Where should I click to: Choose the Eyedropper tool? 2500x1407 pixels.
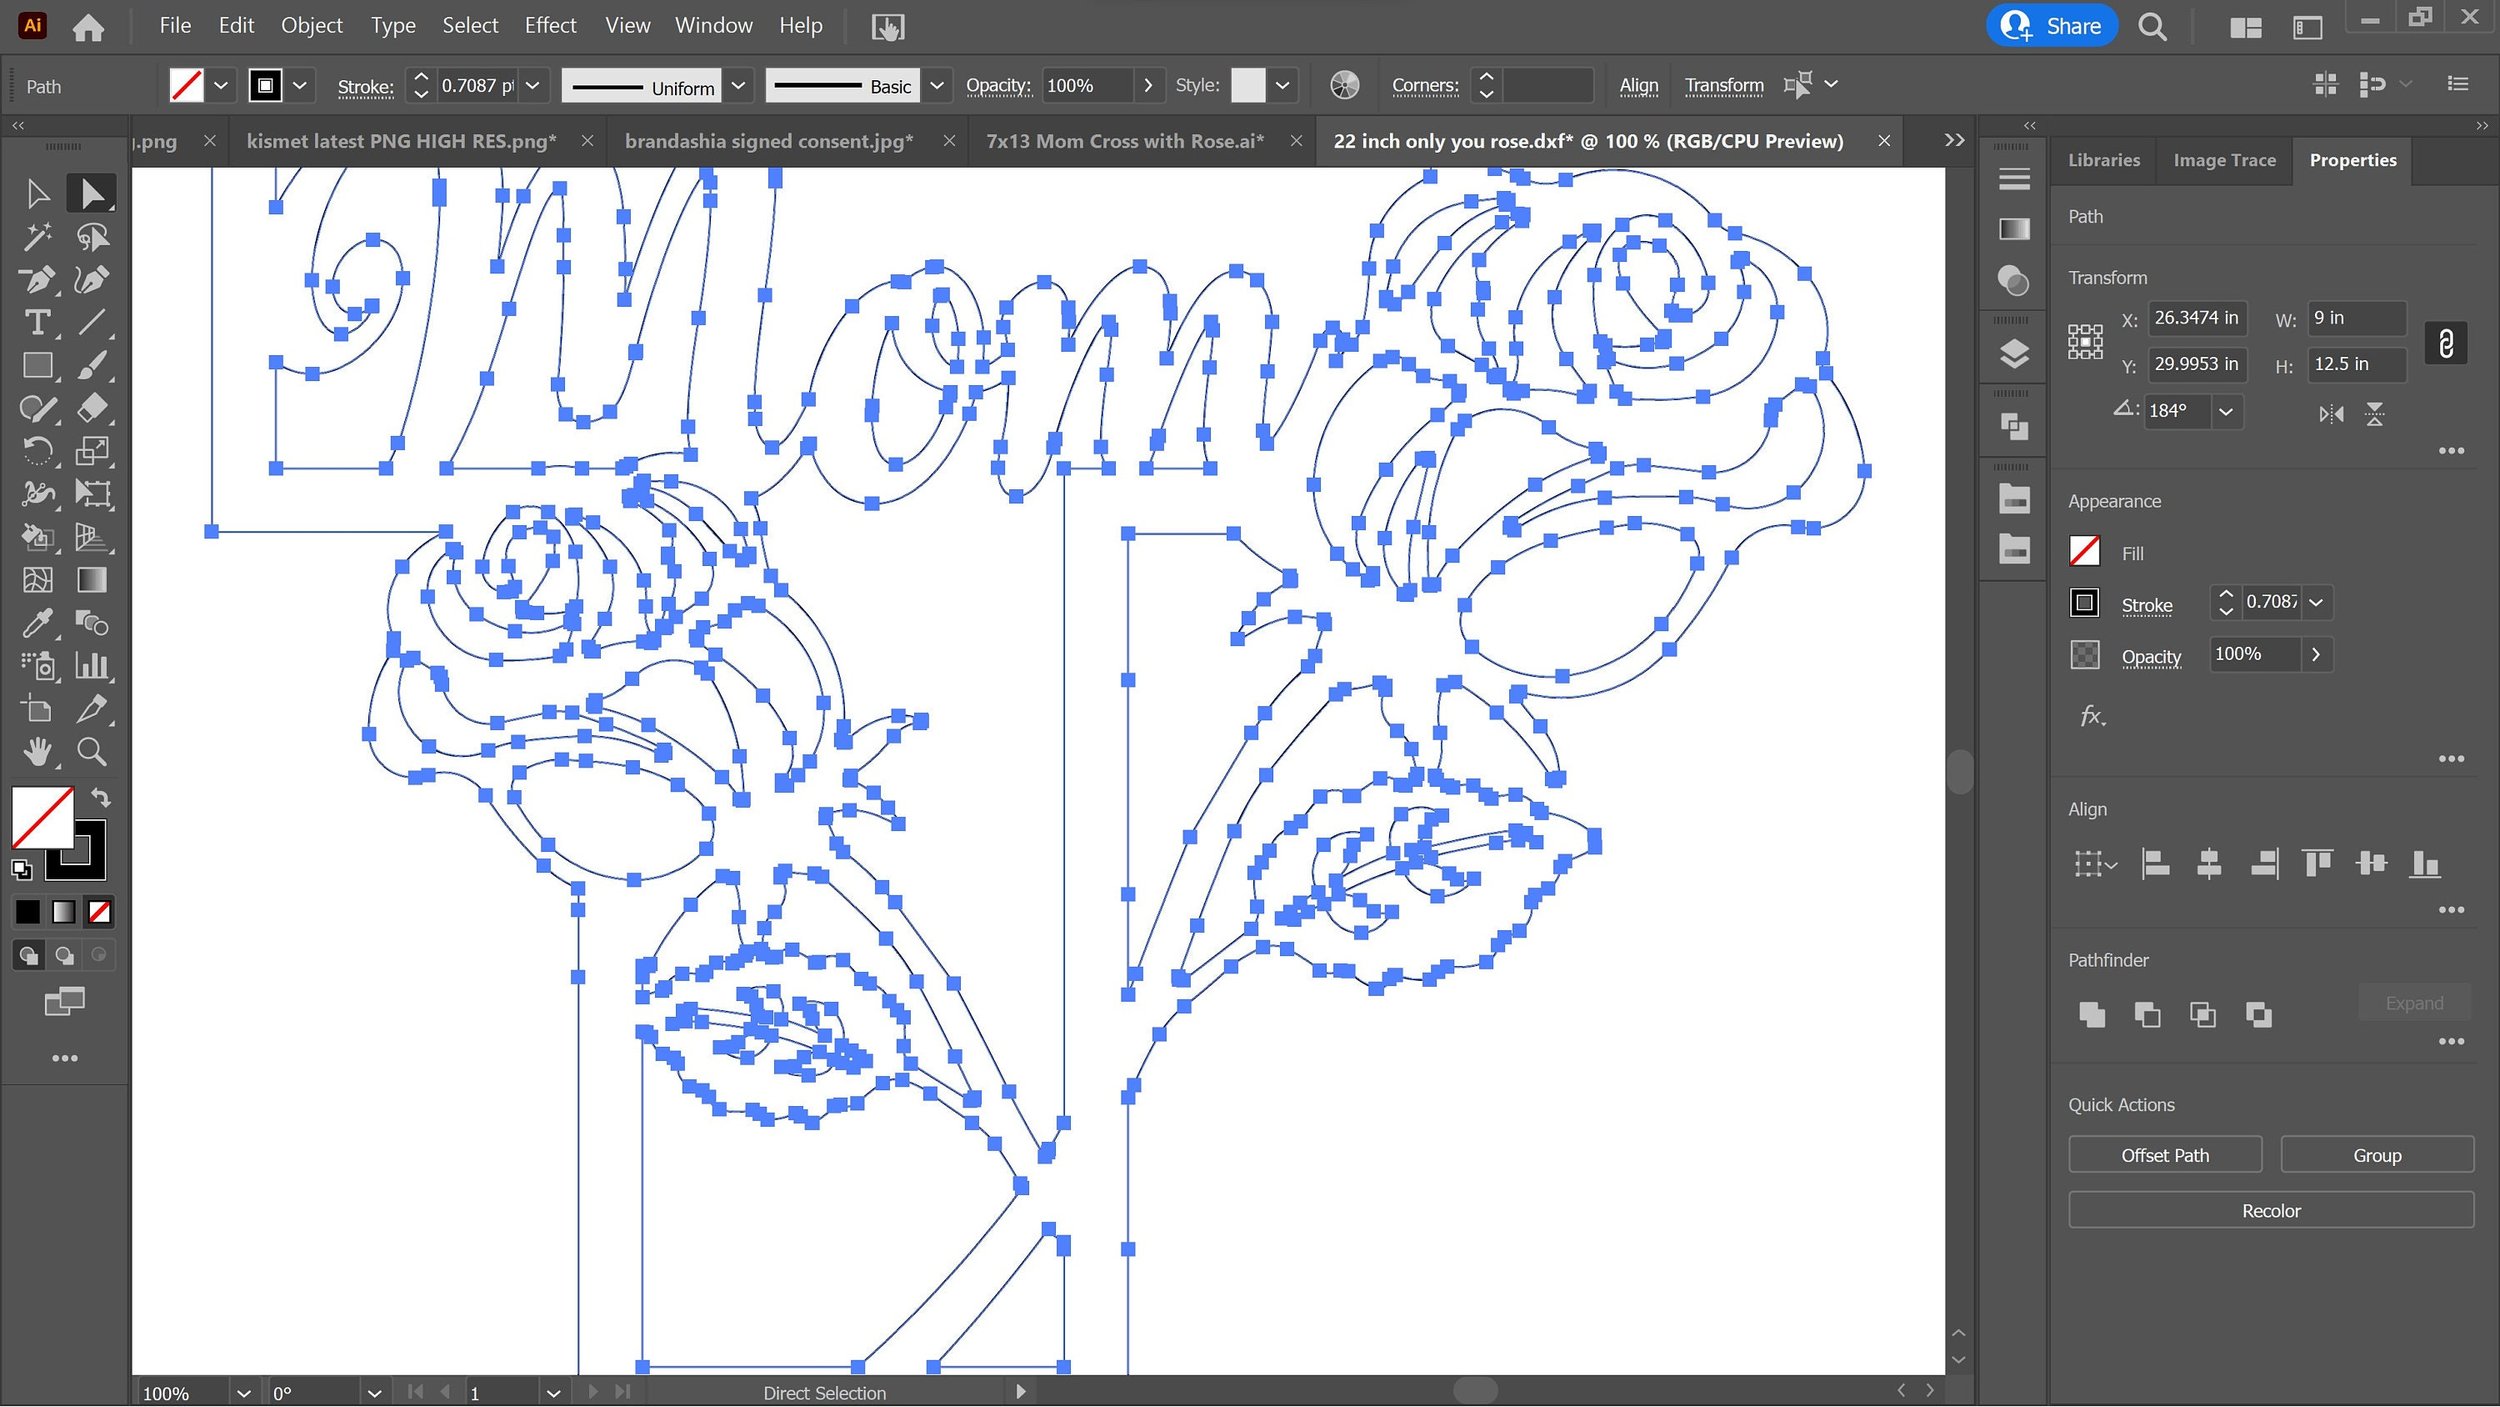pos(37,624)
